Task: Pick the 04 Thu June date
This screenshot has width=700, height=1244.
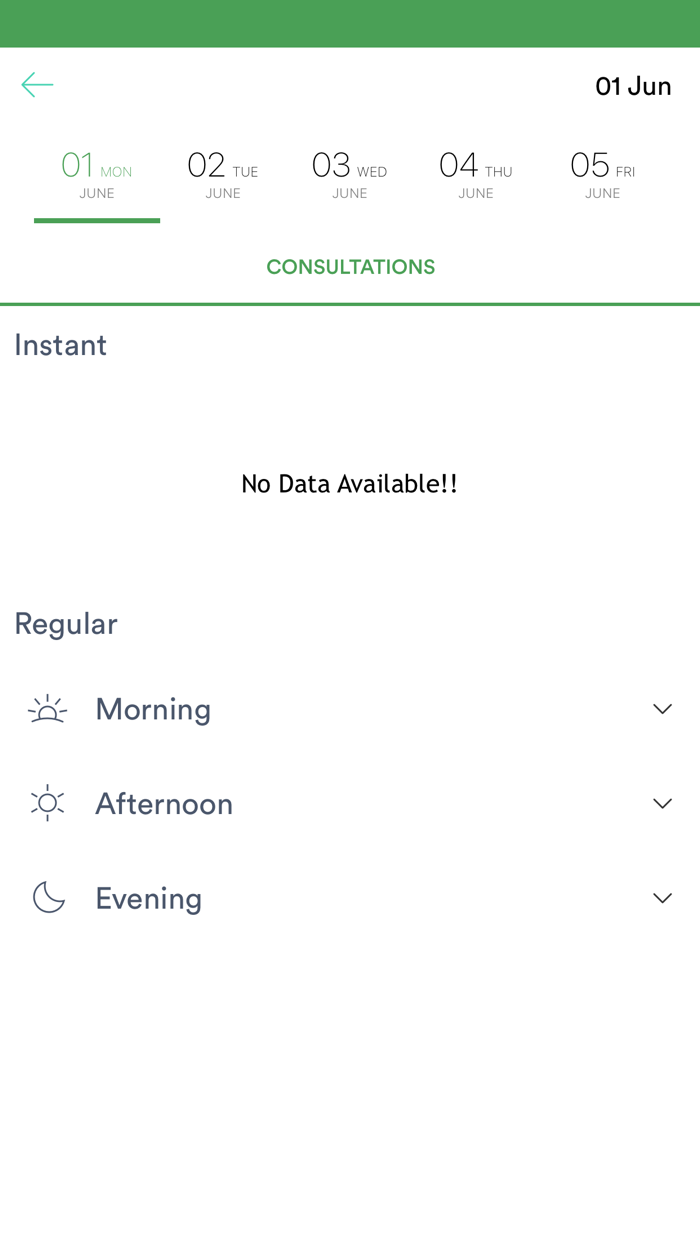Action: [x=476, y=175]
